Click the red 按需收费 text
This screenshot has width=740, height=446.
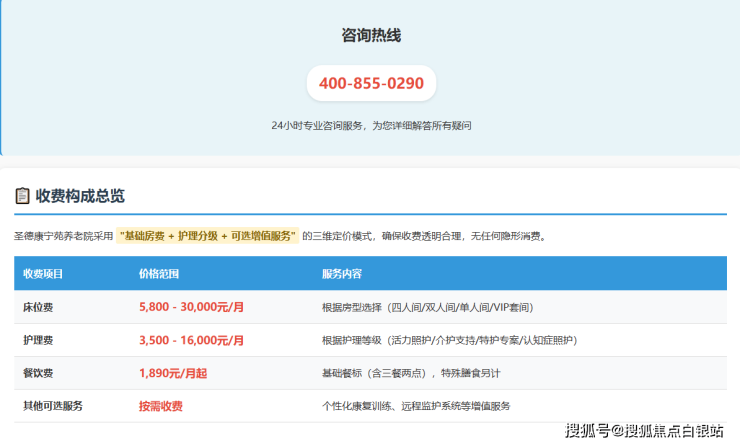pyautogui.click(x=160, y=406)
